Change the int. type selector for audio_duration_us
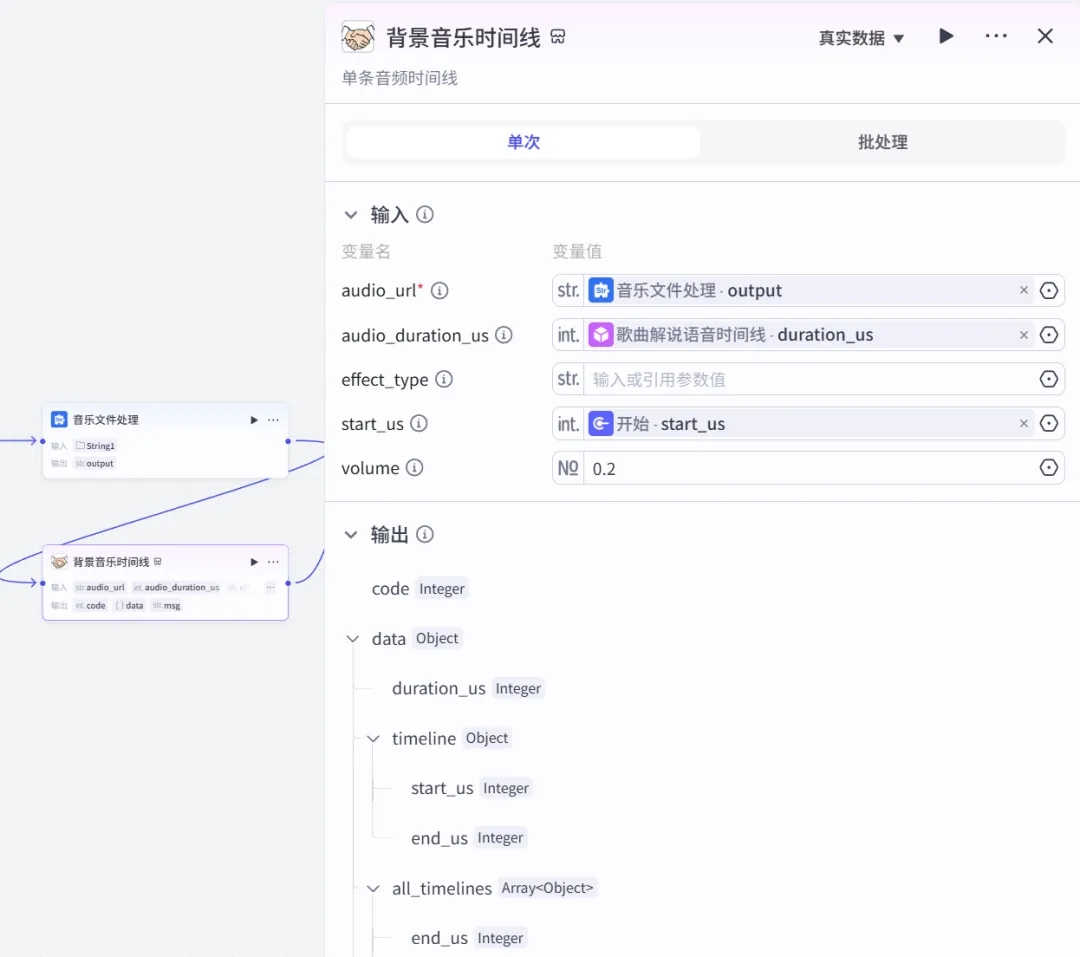Image resolution: width=1080 pixels, height=957 pixels. [x=568, y=335]
